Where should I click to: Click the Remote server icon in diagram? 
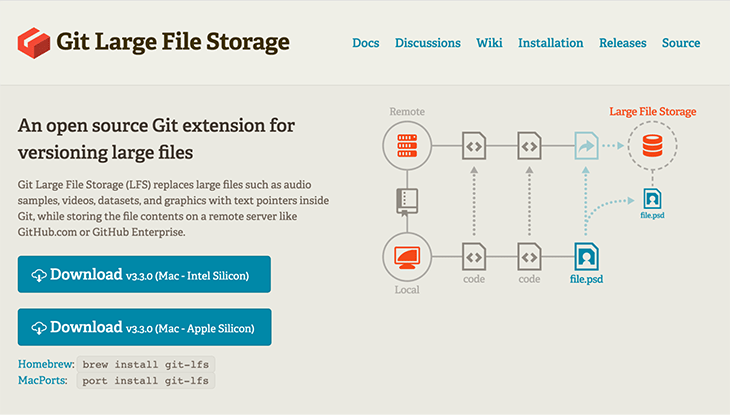pos(407,146)
